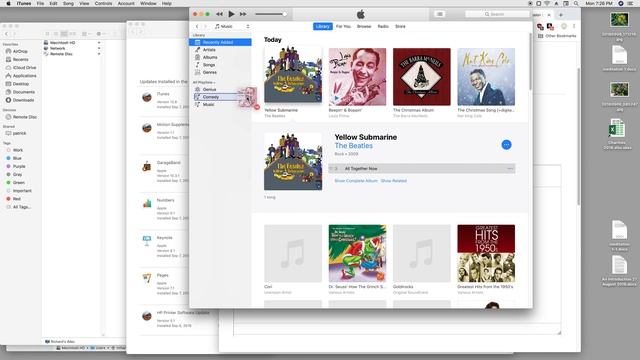
Task: Open All Tags in Finder sidebar
Action: tap(21, 207)
